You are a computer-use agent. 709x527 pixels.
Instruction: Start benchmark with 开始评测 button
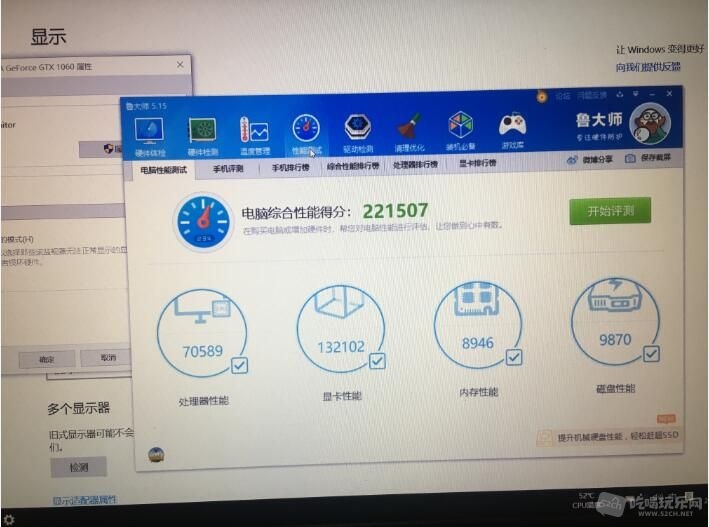pos(610,211)
